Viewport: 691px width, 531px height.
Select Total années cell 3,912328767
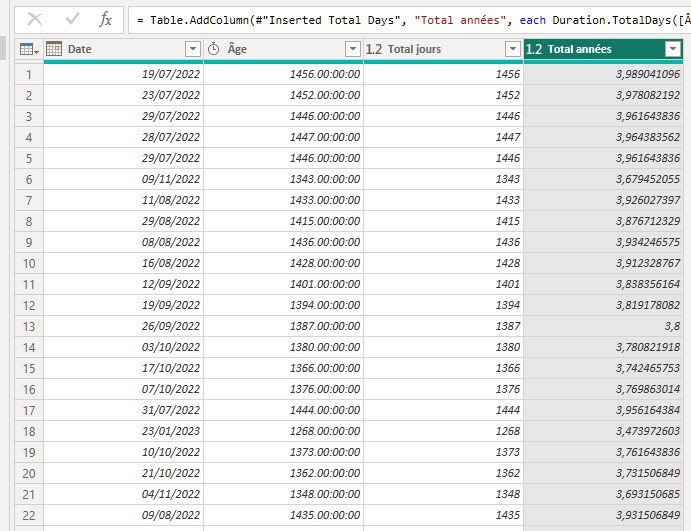point(603,264)
